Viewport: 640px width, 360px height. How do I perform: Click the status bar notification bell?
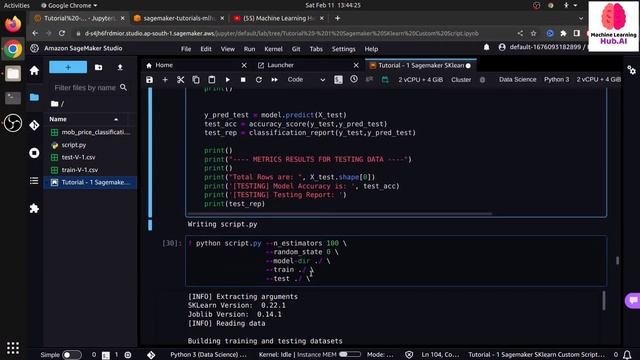point(627,354)
